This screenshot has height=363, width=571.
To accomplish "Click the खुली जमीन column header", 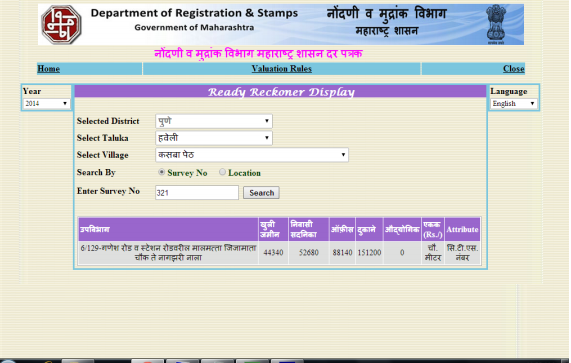I will pyautogui.click(x=273, y=229).
